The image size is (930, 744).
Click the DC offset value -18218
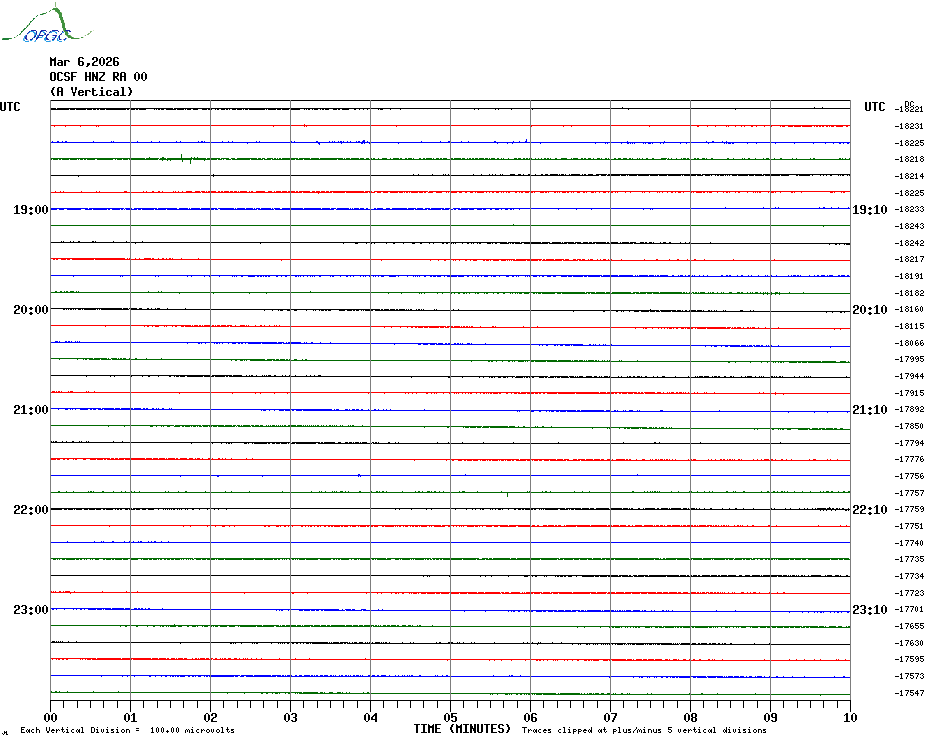point(909,160)
